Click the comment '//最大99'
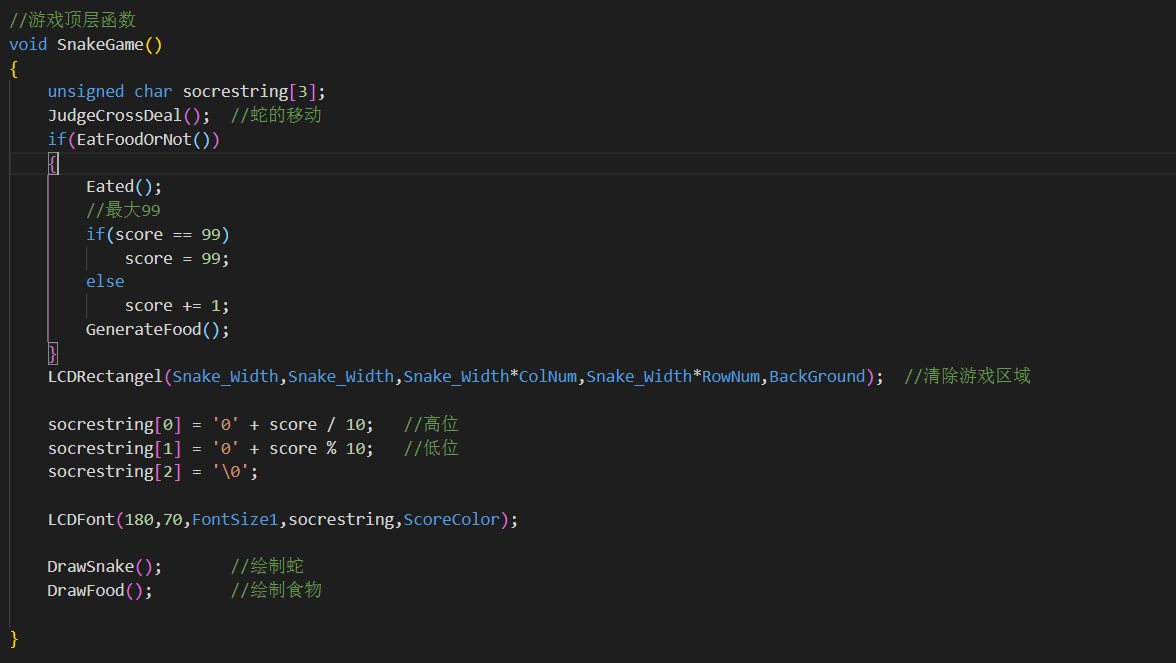1176x663 pixels. coord(123,210)
